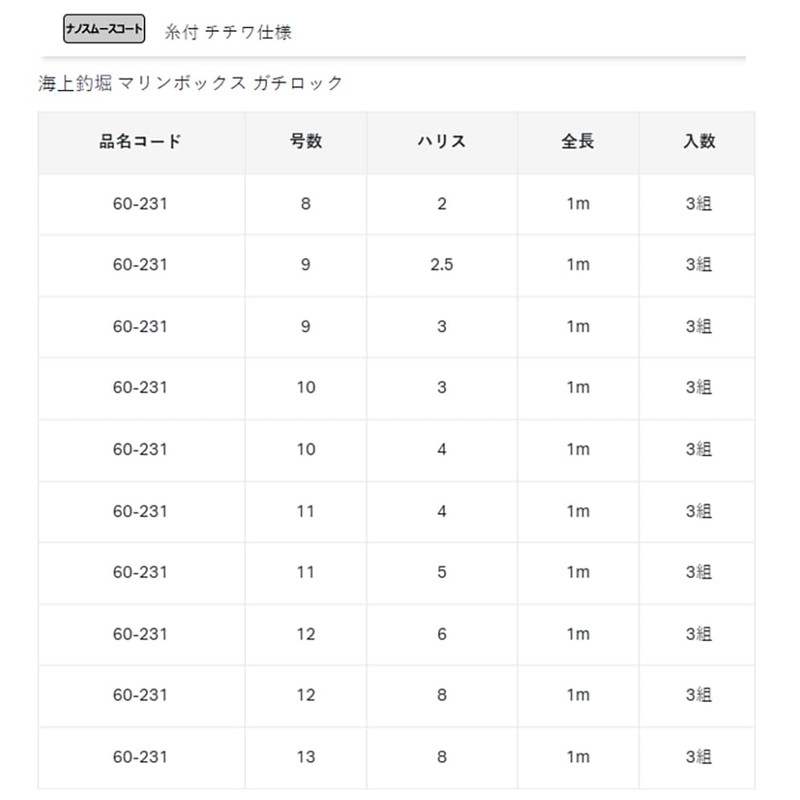Click the 品名コード column header
This screenshot has width=800, height=800.
[141, 142]
